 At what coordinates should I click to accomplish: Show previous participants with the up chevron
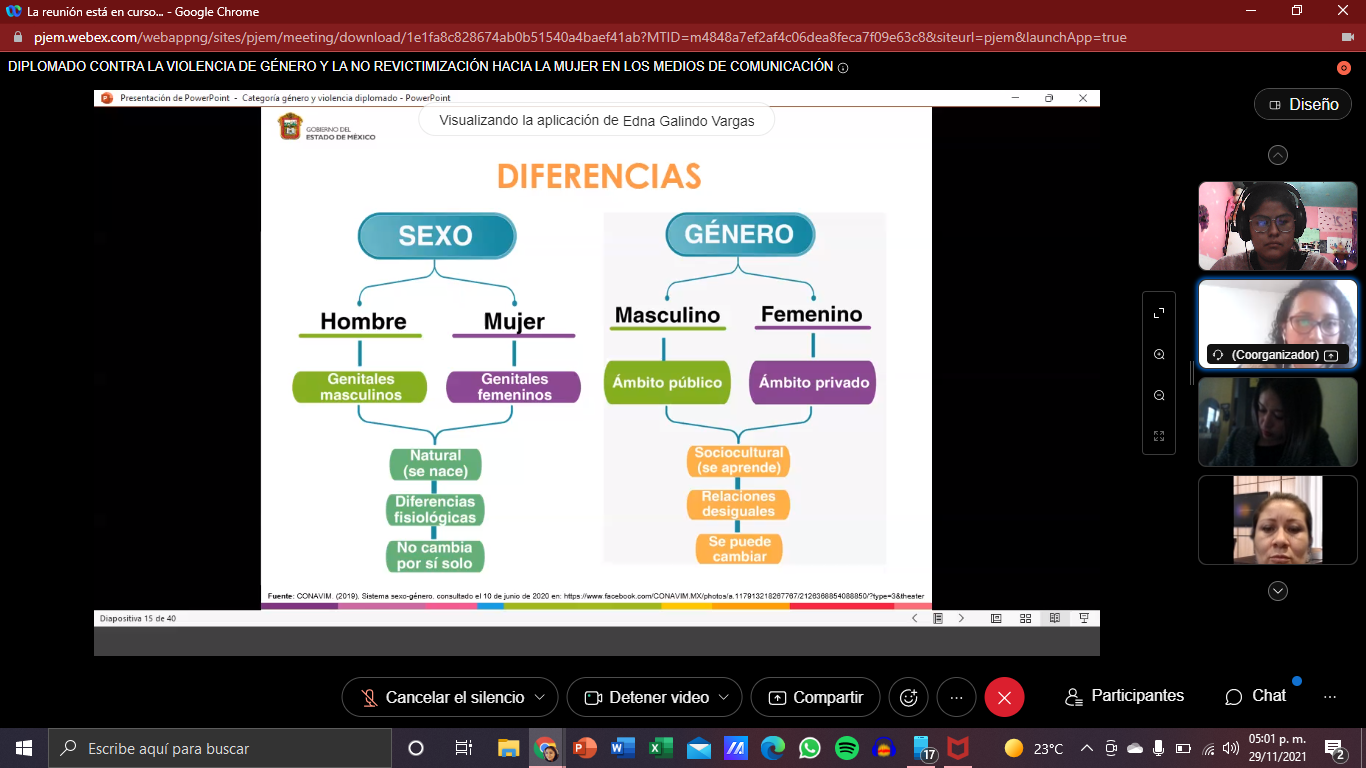(x=1278, y=155)
